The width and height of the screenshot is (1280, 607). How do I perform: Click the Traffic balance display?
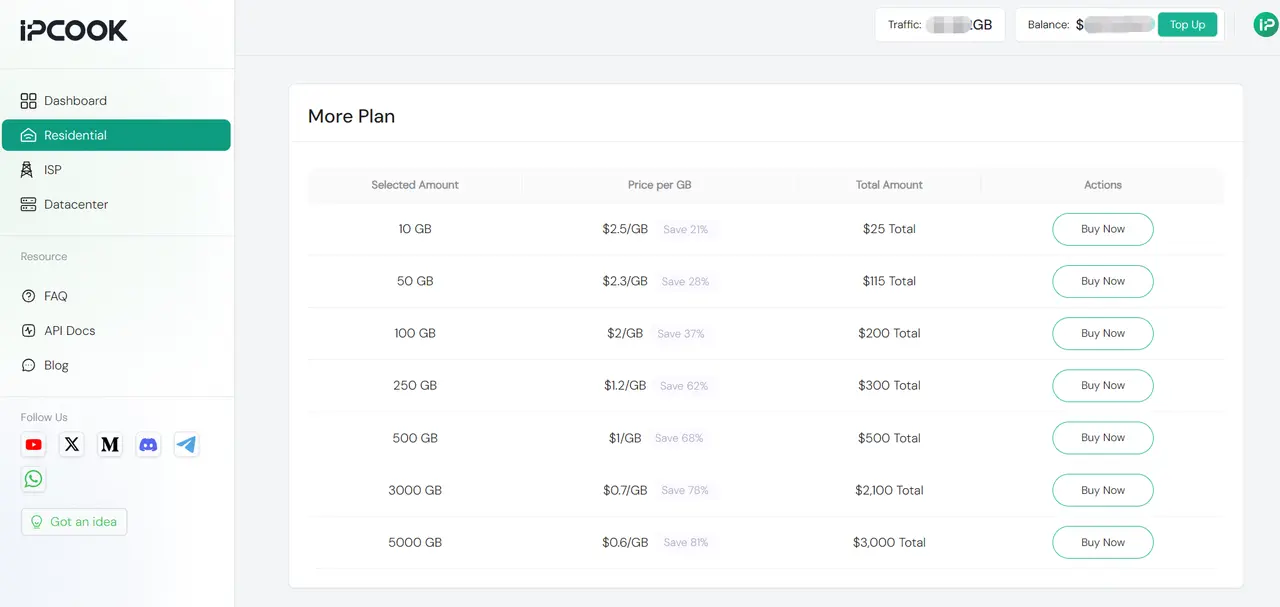point(938,24)
